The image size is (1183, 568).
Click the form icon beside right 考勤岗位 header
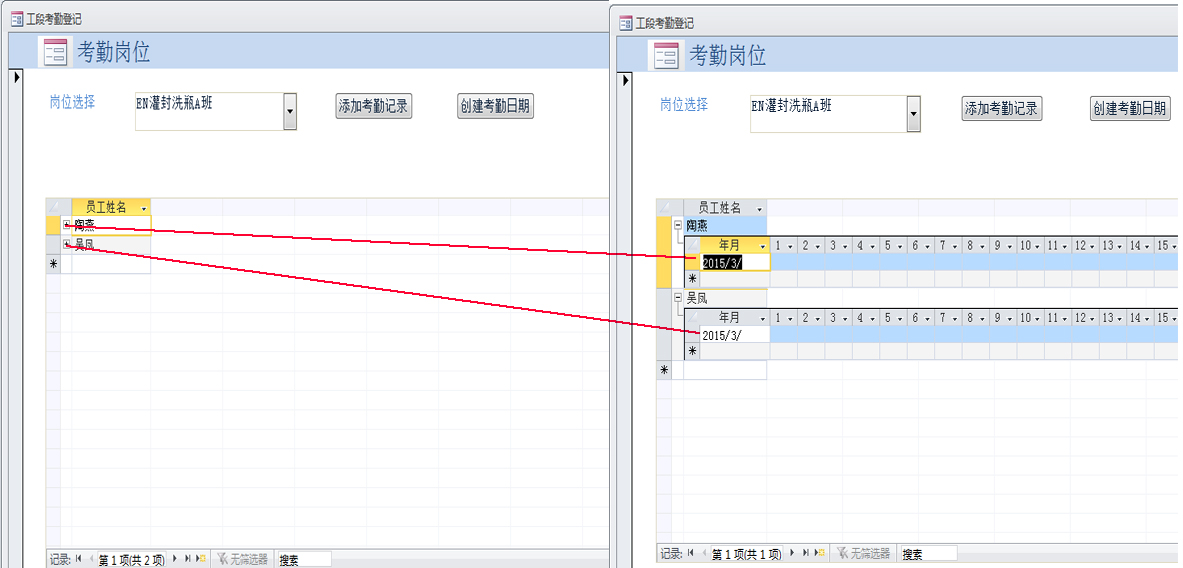666,55
